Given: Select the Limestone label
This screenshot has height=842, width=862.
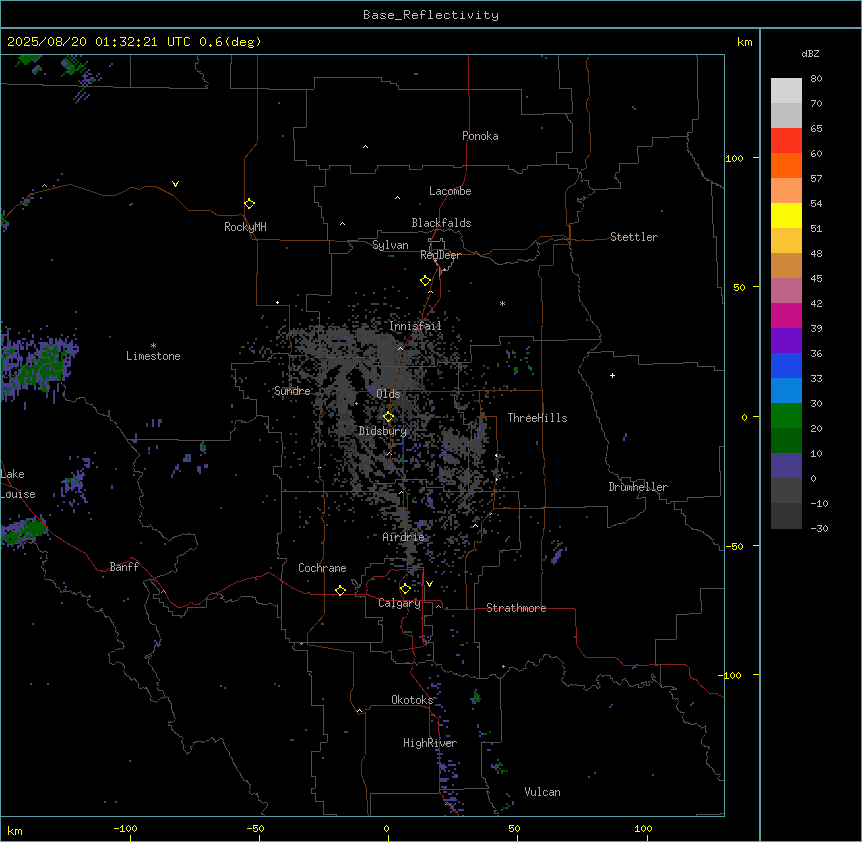Looking at the screenshot, I should [153, 356].
